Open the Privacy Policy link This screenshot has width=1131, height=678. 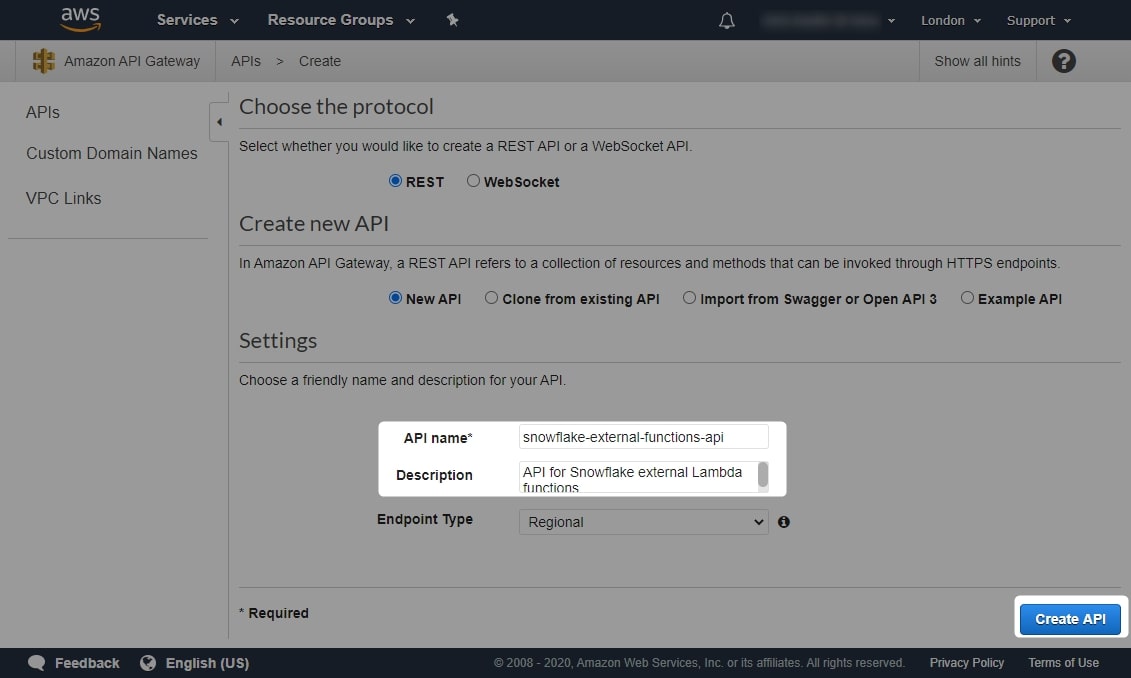pyautogui.click(x=967, y=663)
